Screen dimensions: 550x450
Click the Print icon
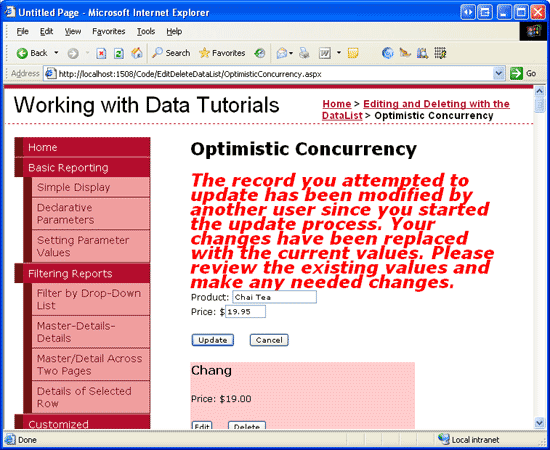(304, 53)
